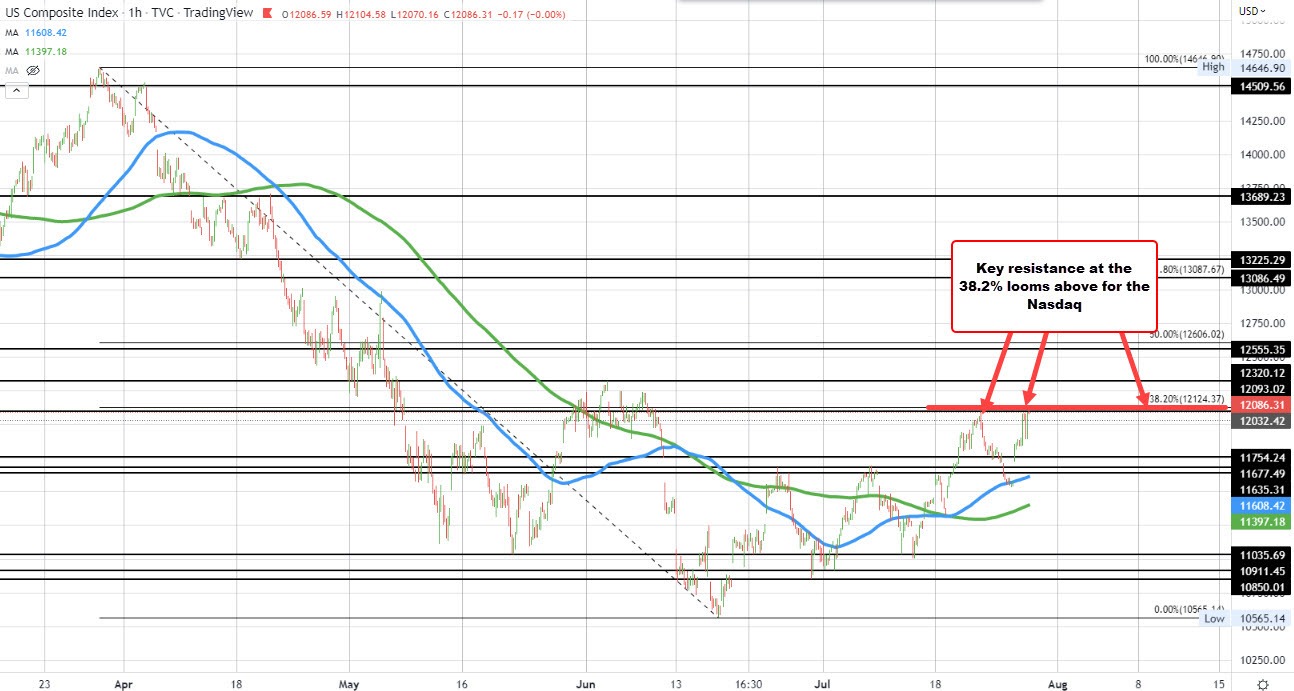This screenshot has height=691, width=1294.
Task: Click the 50.00% Fibonacci level label
Action: [1187, 334]
